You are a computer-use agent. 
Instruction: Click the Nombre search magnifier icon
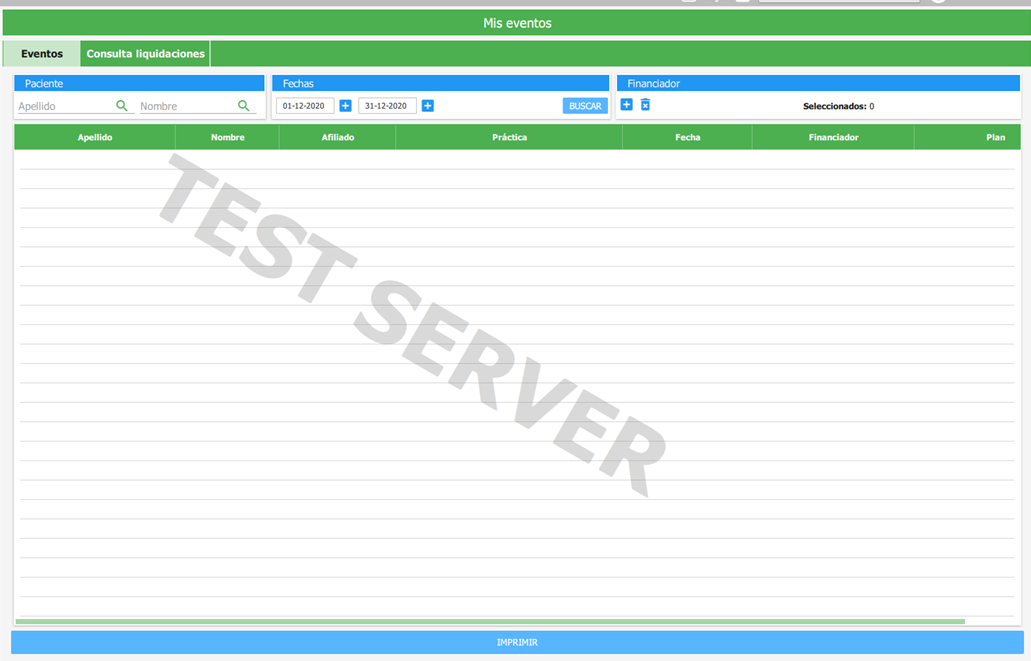pyautogui.click(x=243, y=105)
